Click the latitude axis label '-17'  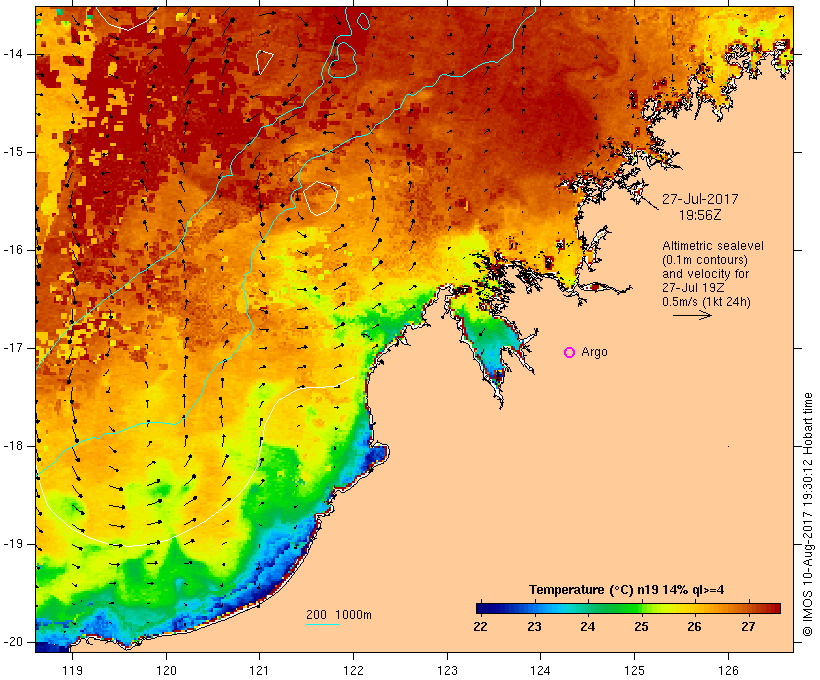click(13, 348)
